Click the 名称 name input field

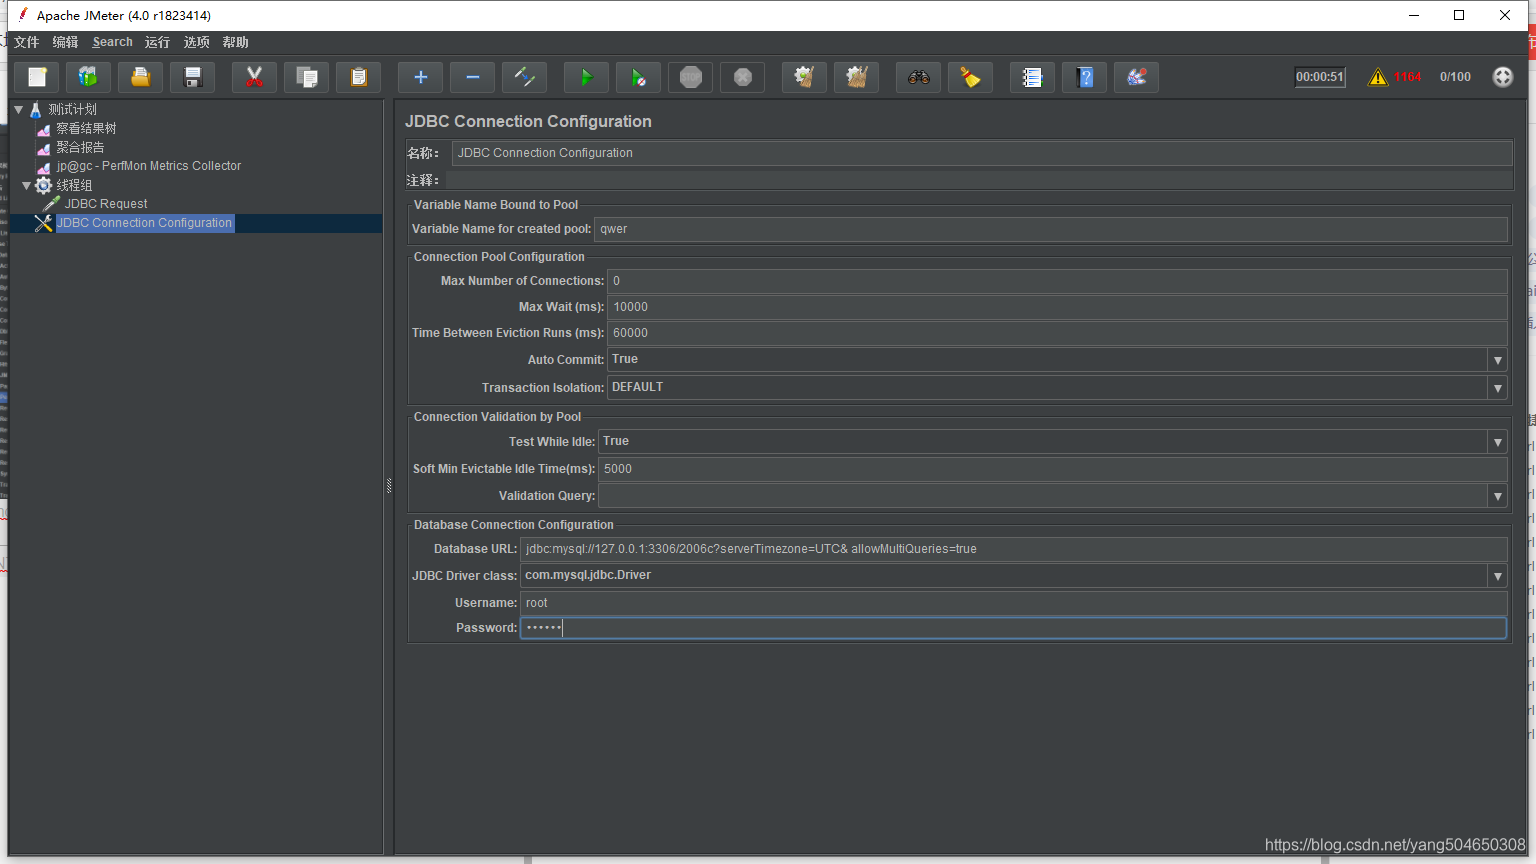pos(981,153)
